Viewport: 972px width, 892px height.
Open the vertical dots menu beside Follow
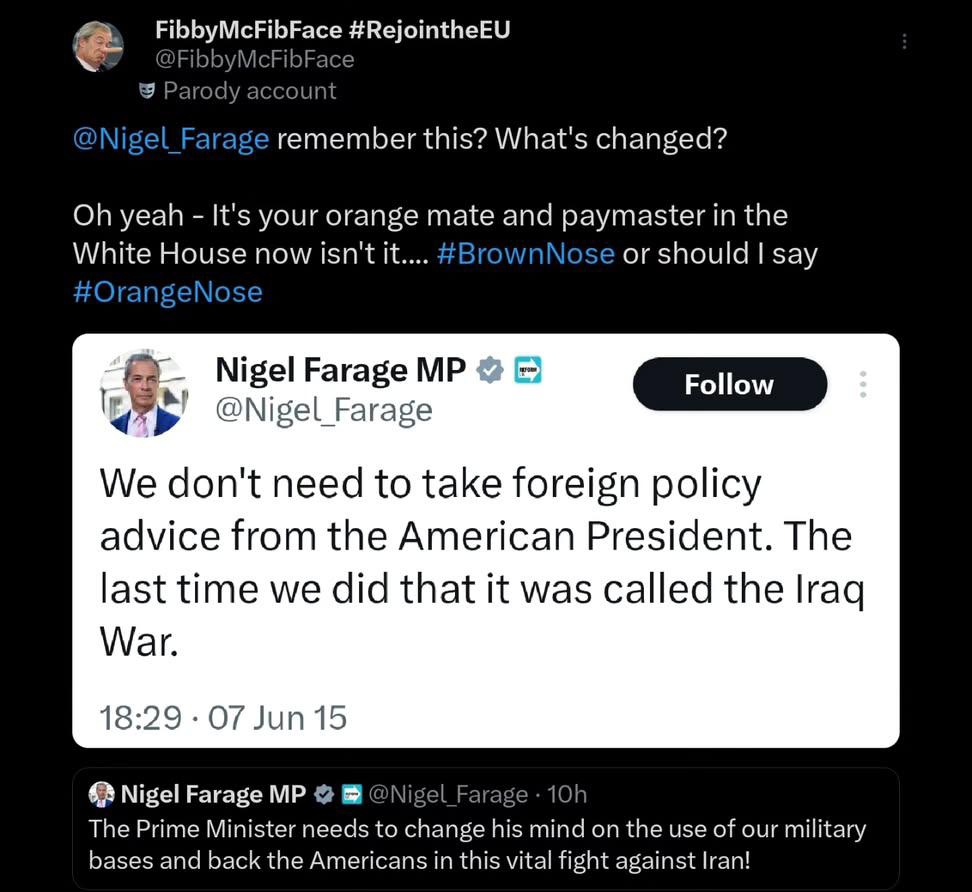[863, 385]
